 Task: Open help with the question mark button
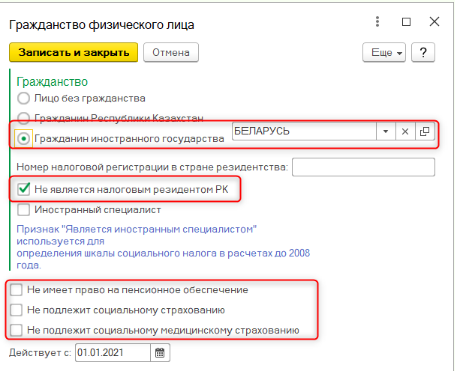(423, 52)
